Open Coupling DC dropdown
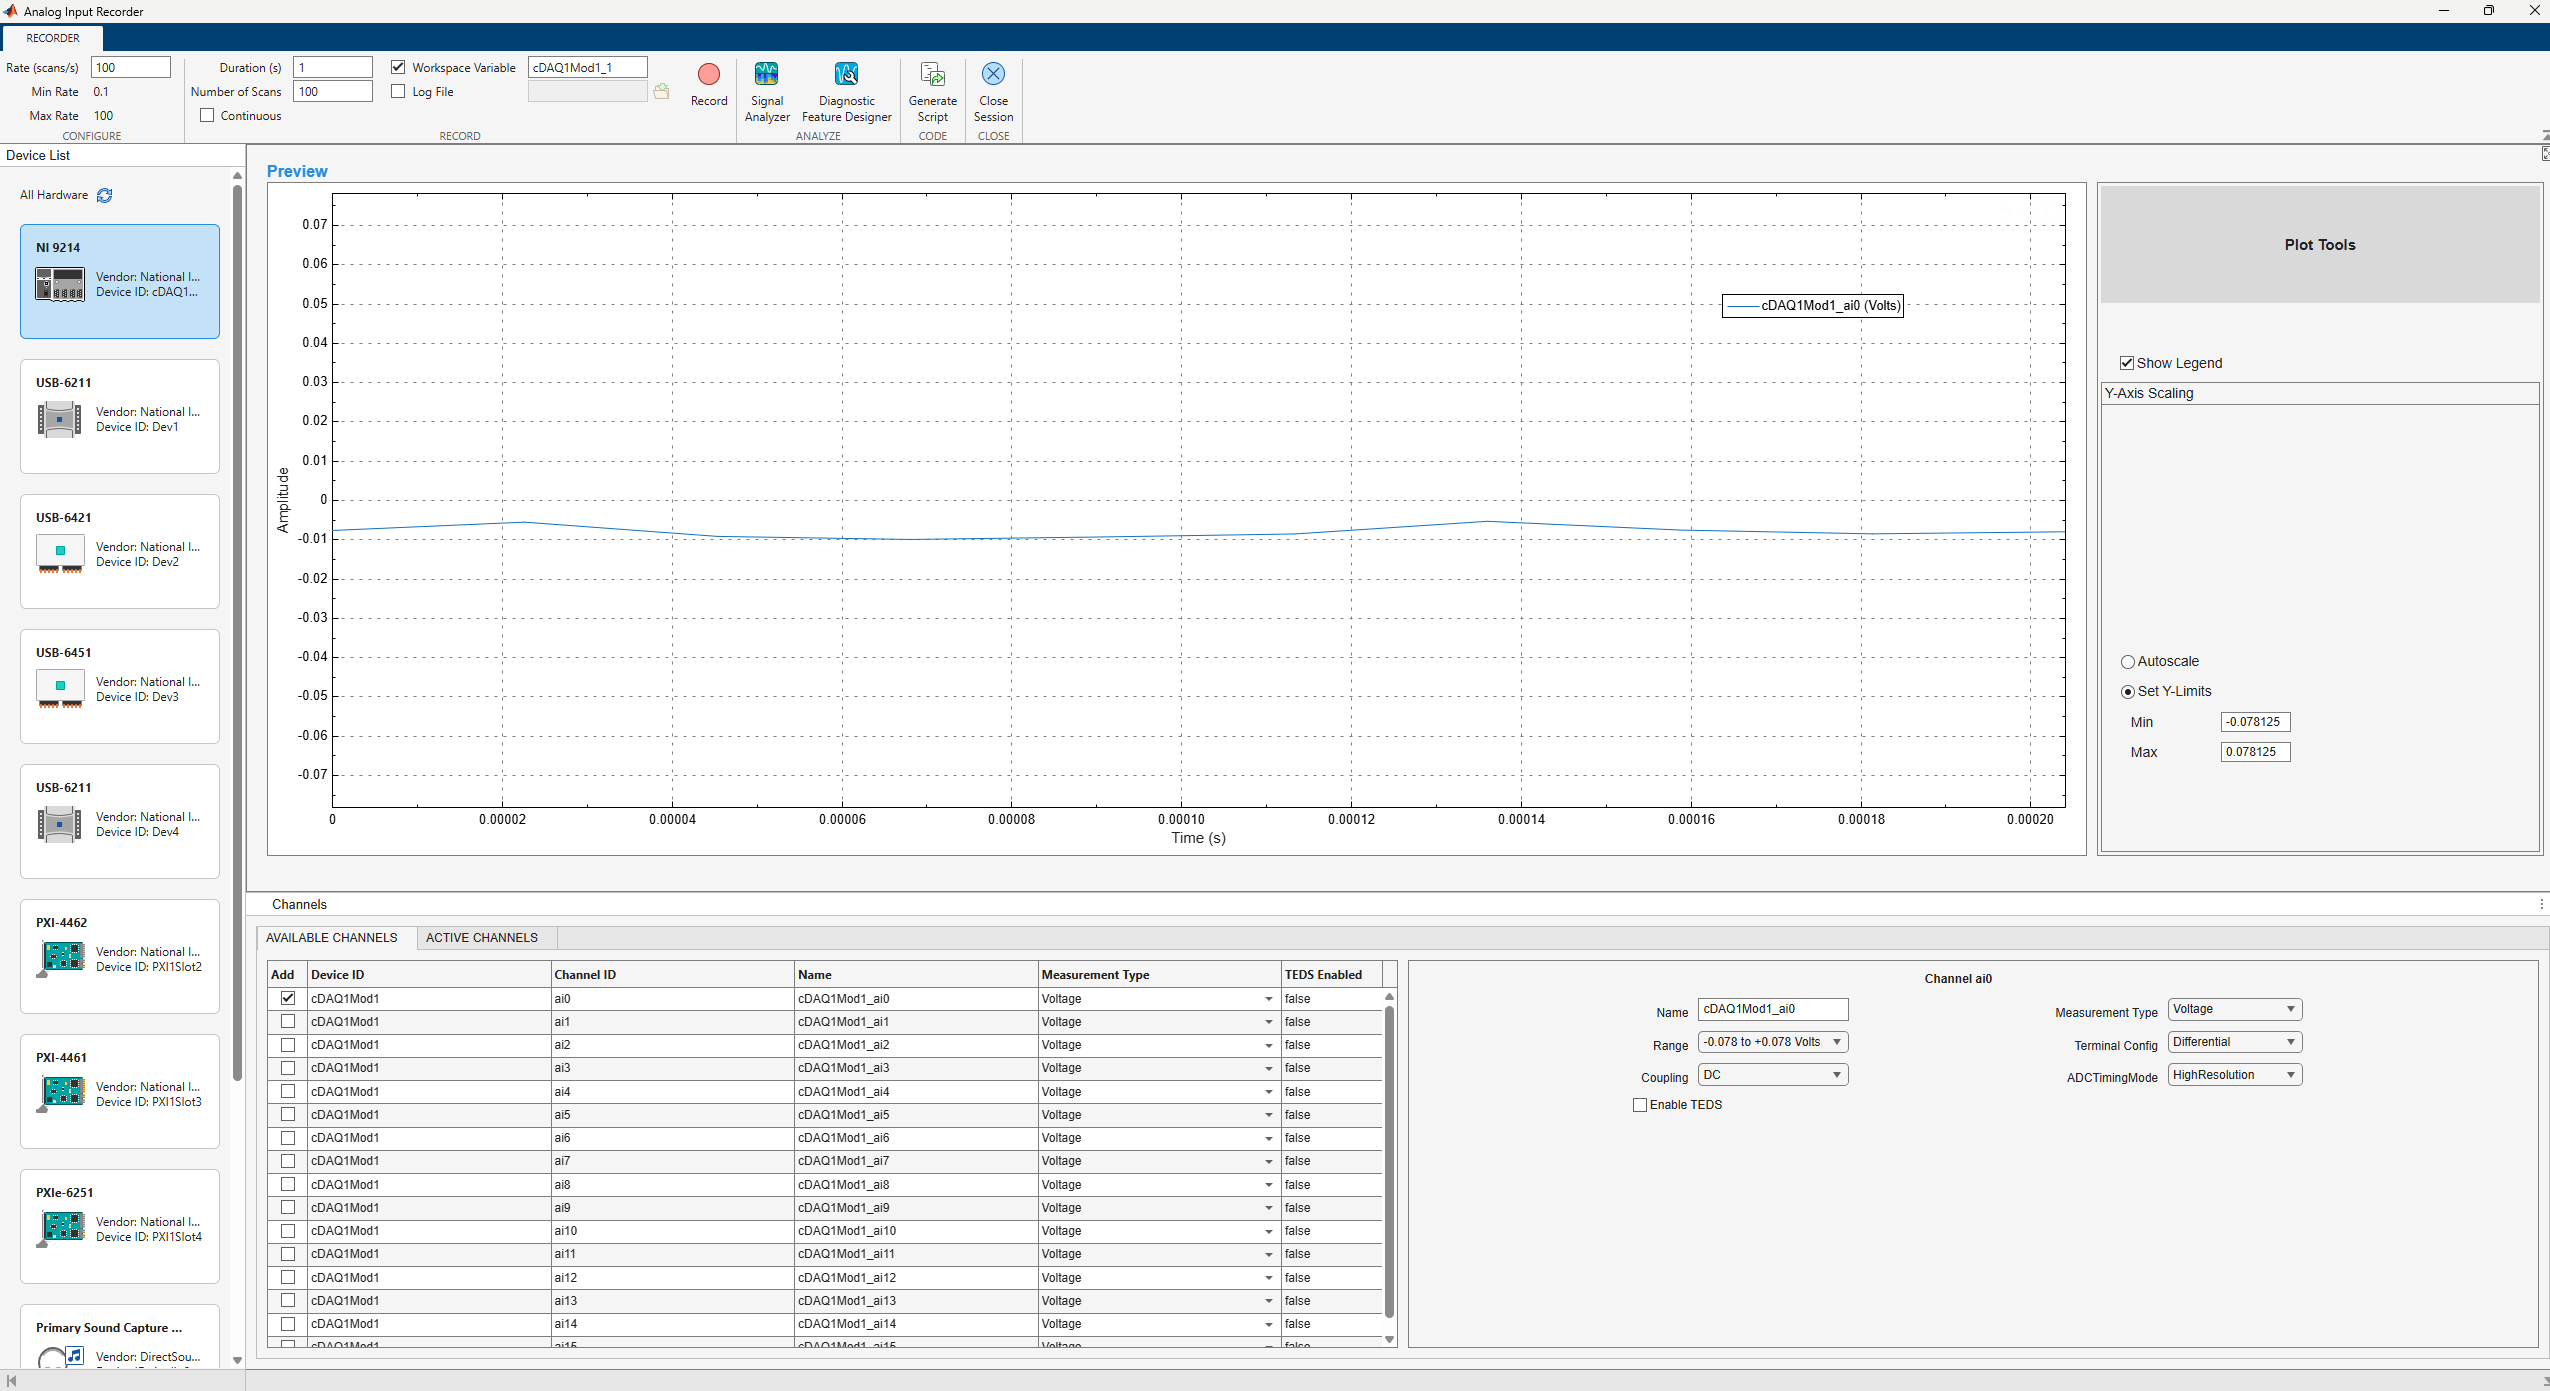 pyautogui.click(x=1773, y=1075)
